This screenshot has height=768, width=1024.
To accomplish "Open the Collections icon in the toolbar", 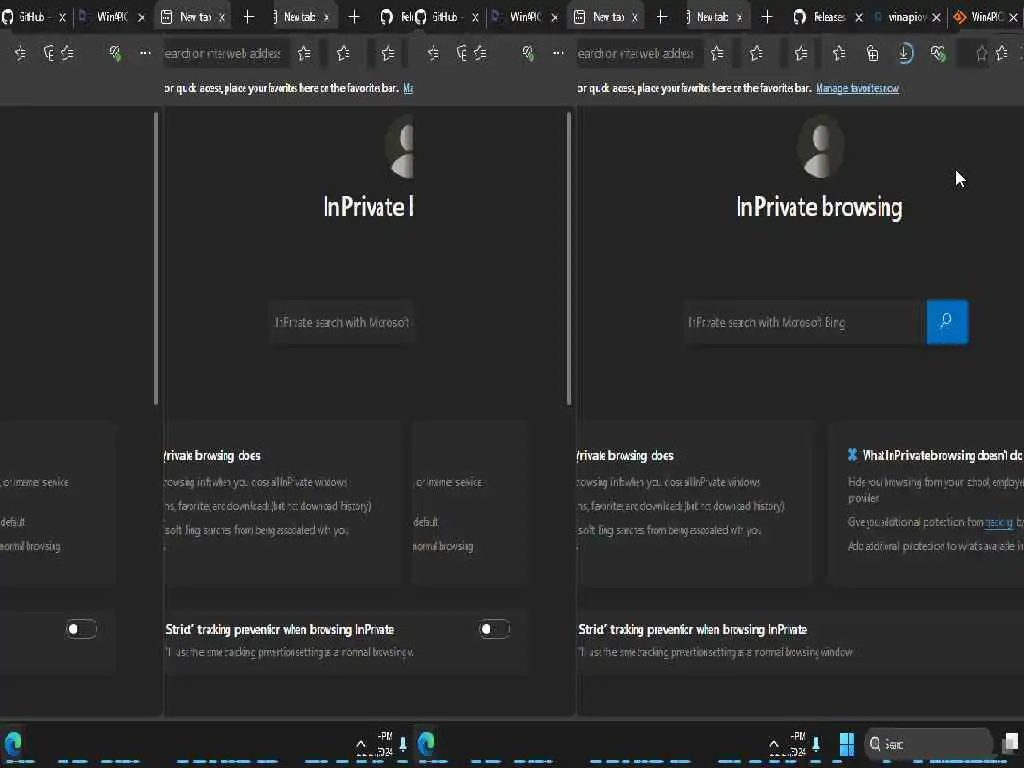I will pyautogui.click(x=872, y=54).
